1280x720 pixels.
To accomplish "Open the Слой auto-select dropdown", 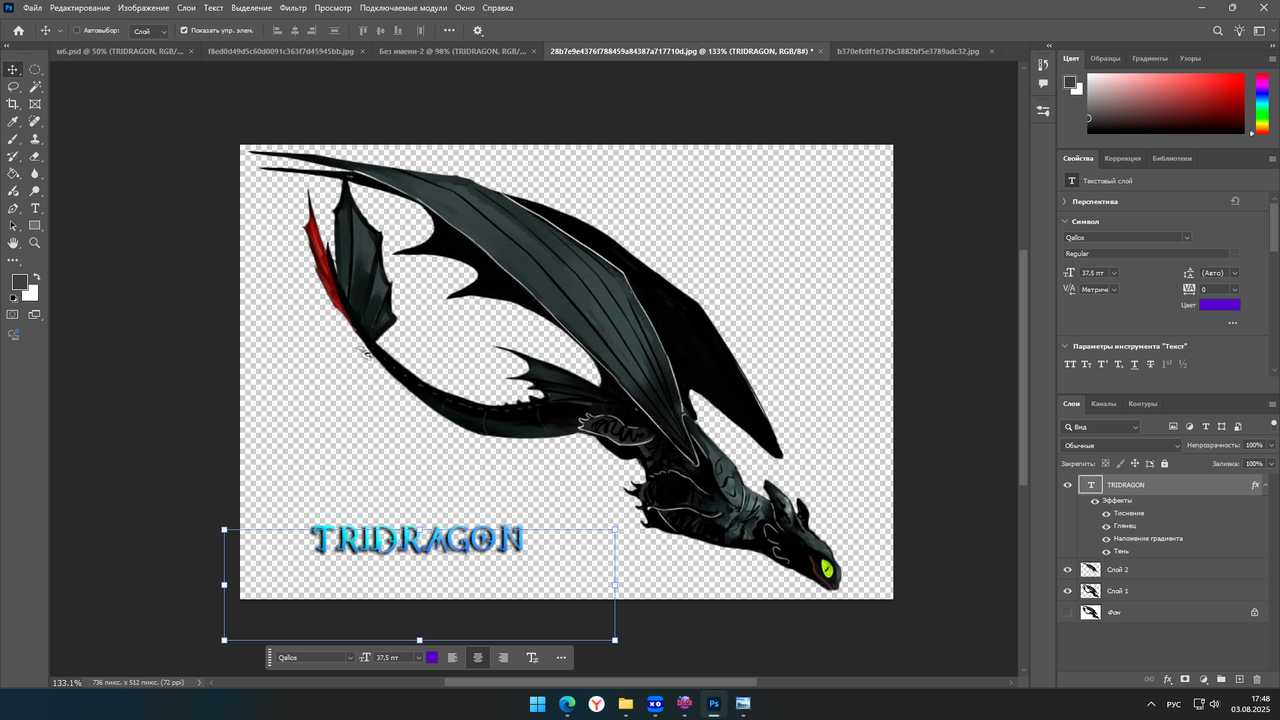I will [150, 31].
